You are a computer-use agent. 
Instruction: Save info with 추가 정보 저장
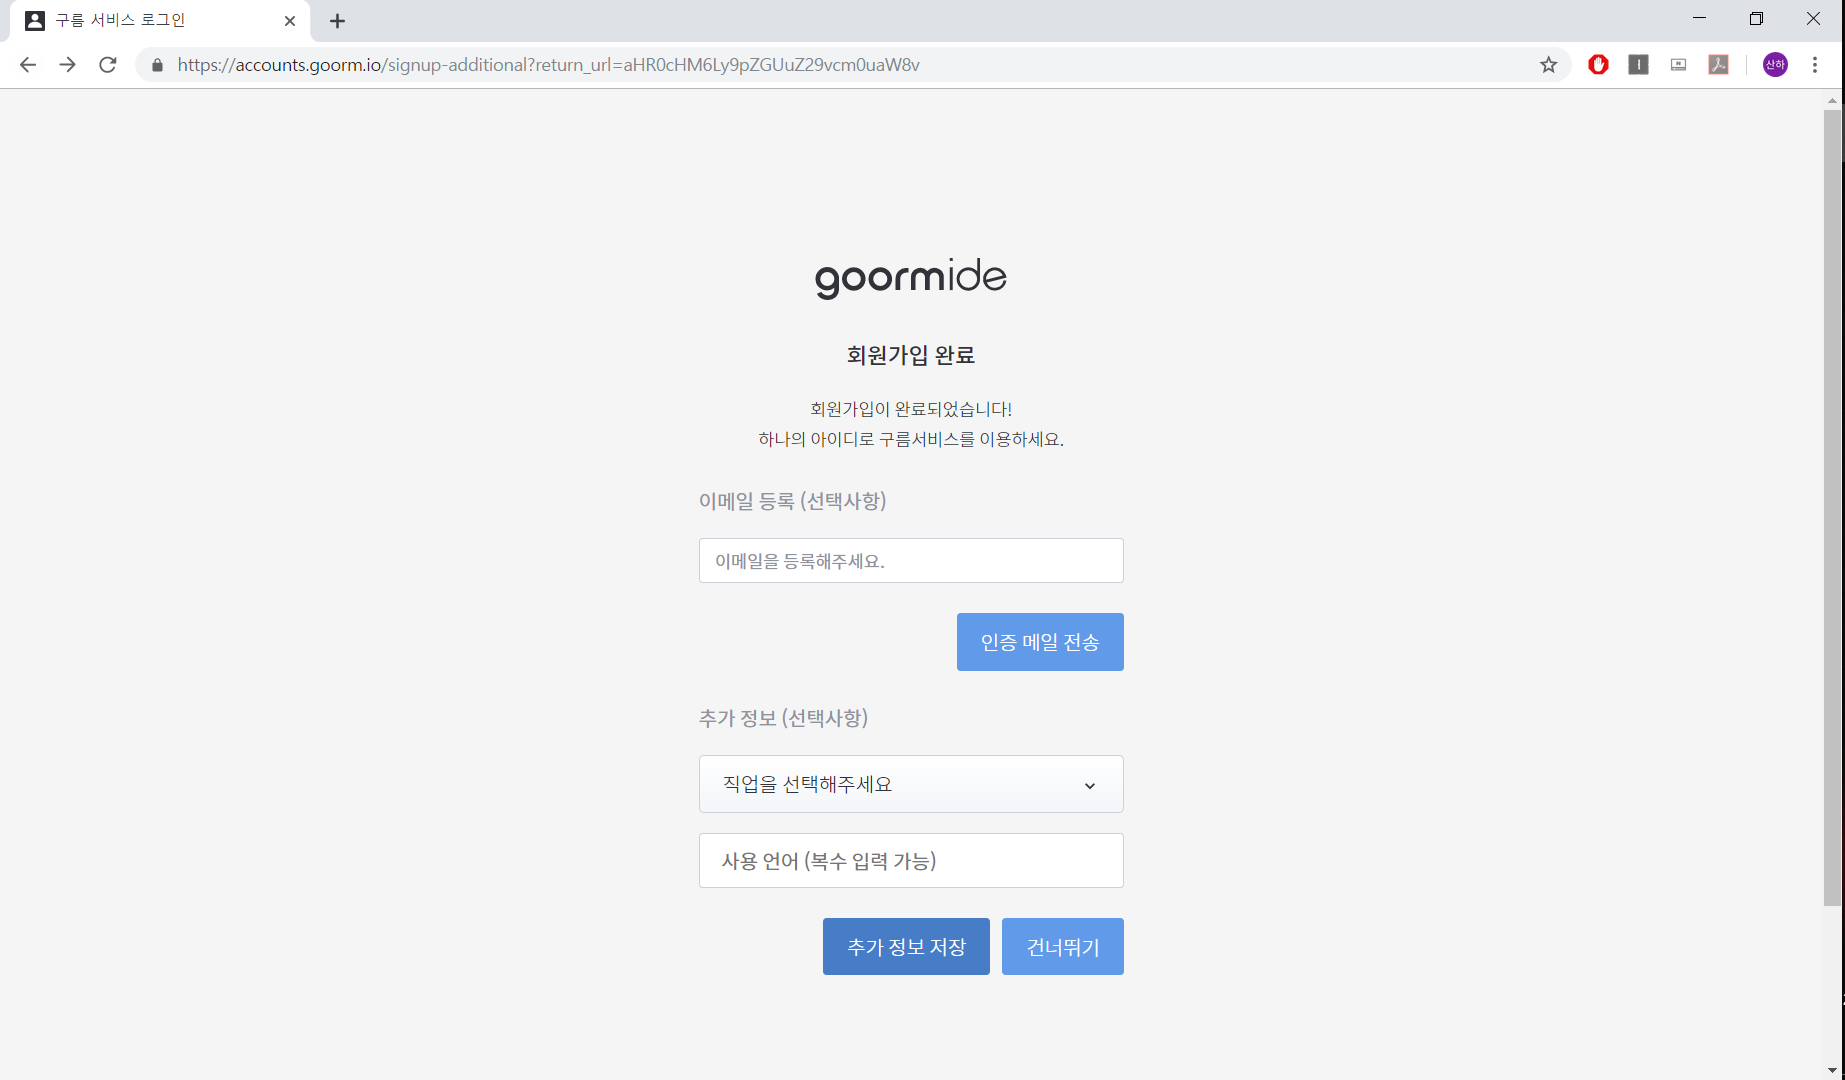pos(906,947)
